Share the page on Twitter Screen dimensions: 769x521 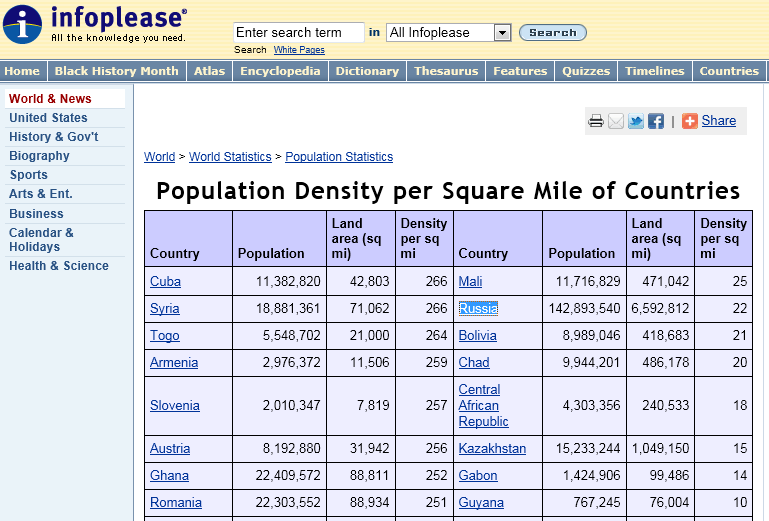point(636,121)
